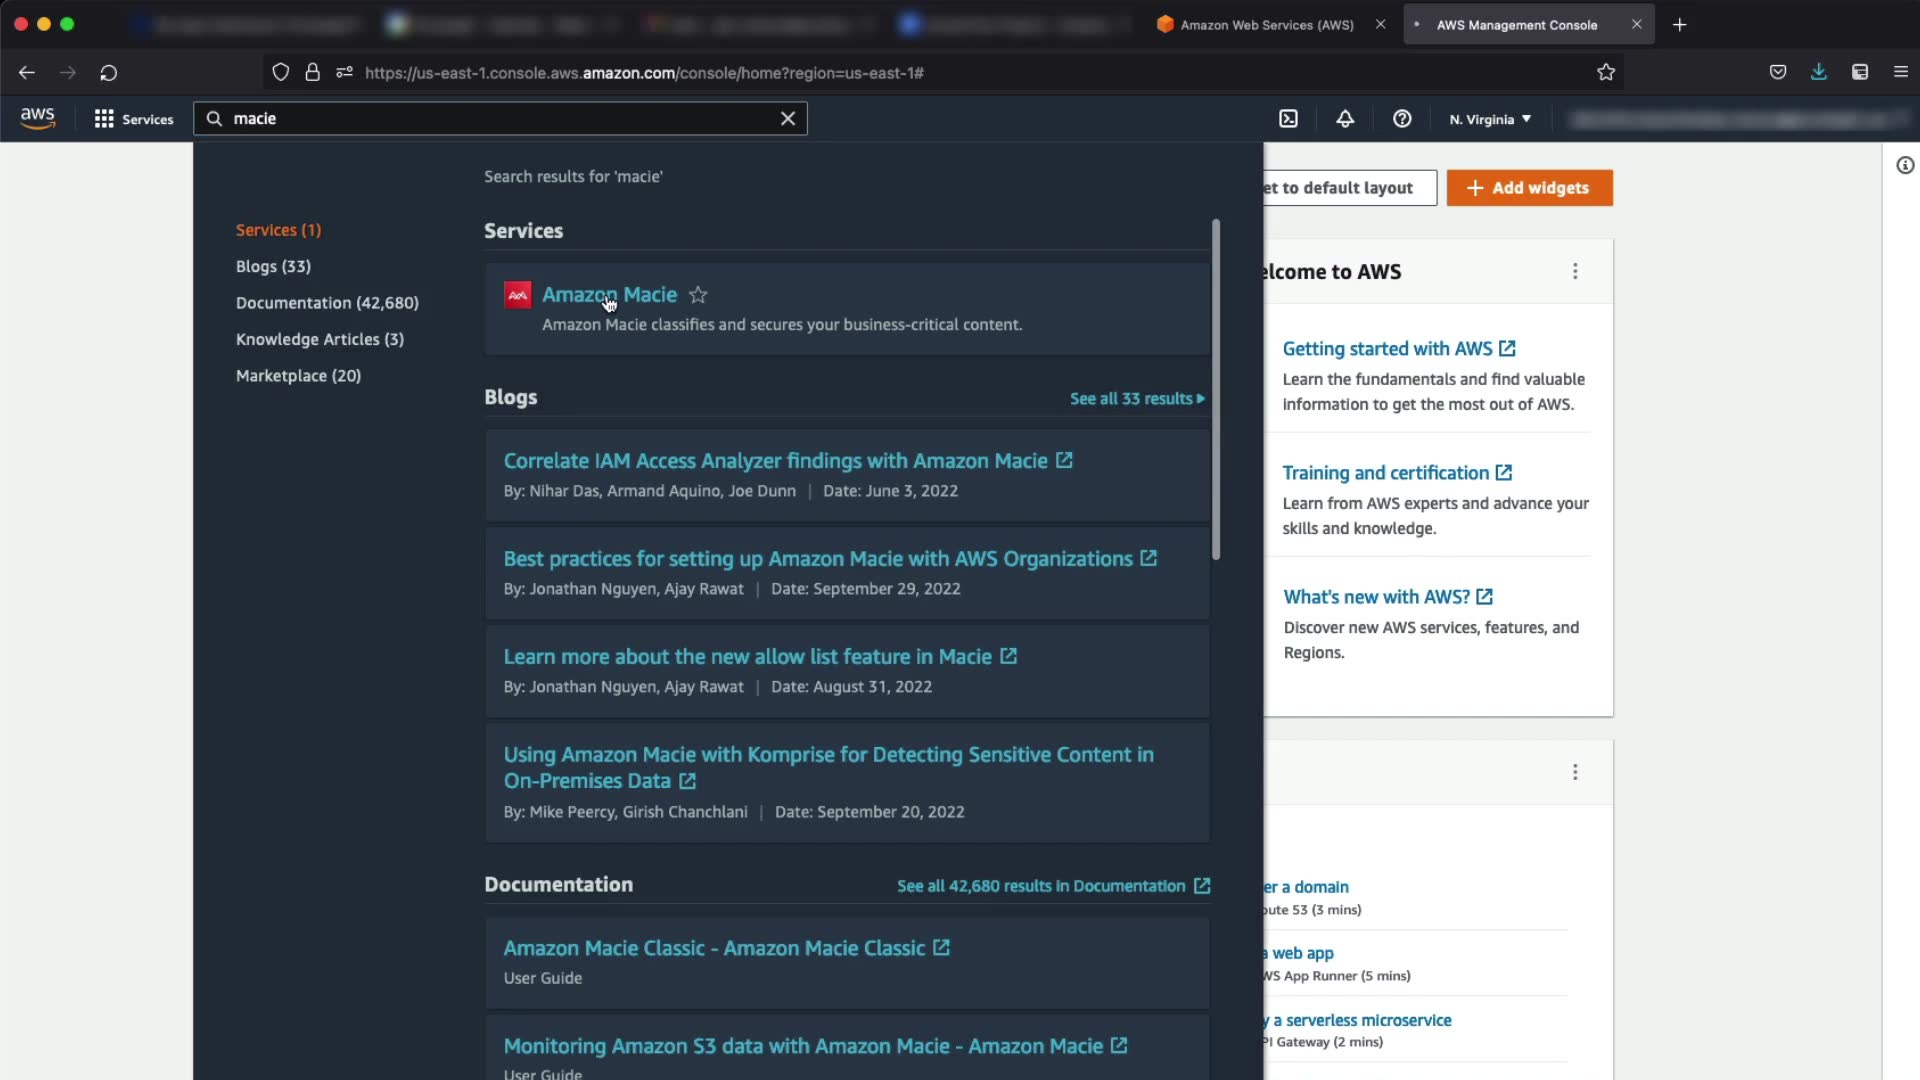Open the notifications bell icon
1920x1080 pixels.
[1345, 119]
